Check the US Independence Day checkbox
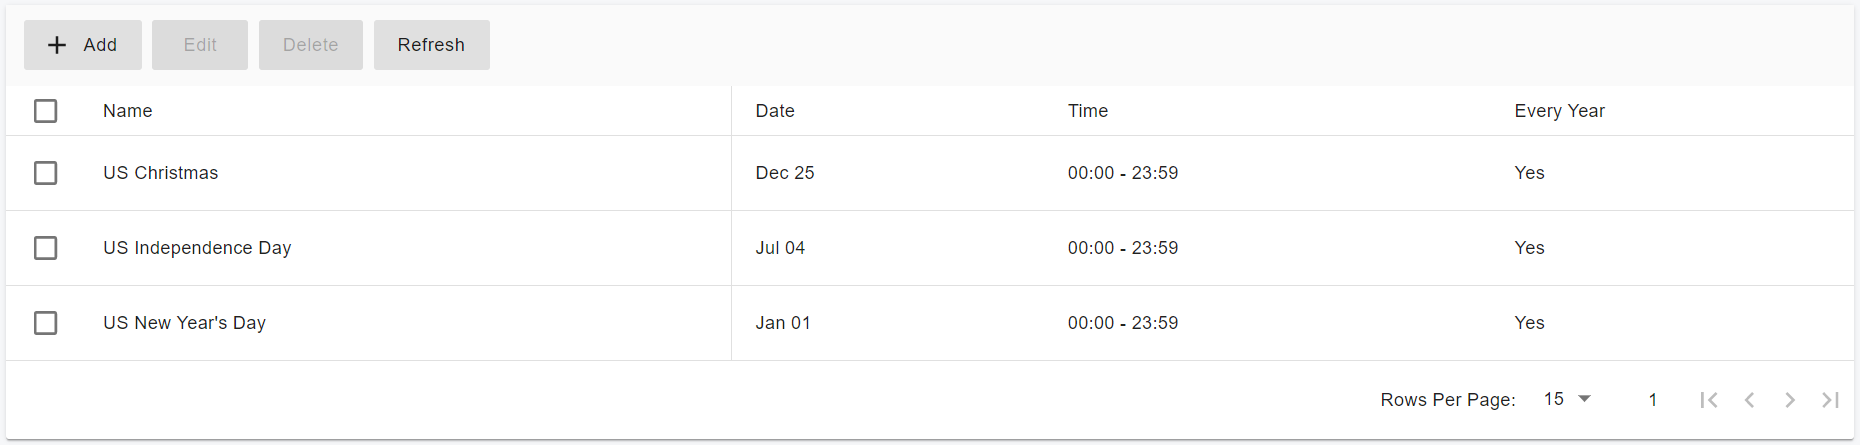 pos(46,248)
